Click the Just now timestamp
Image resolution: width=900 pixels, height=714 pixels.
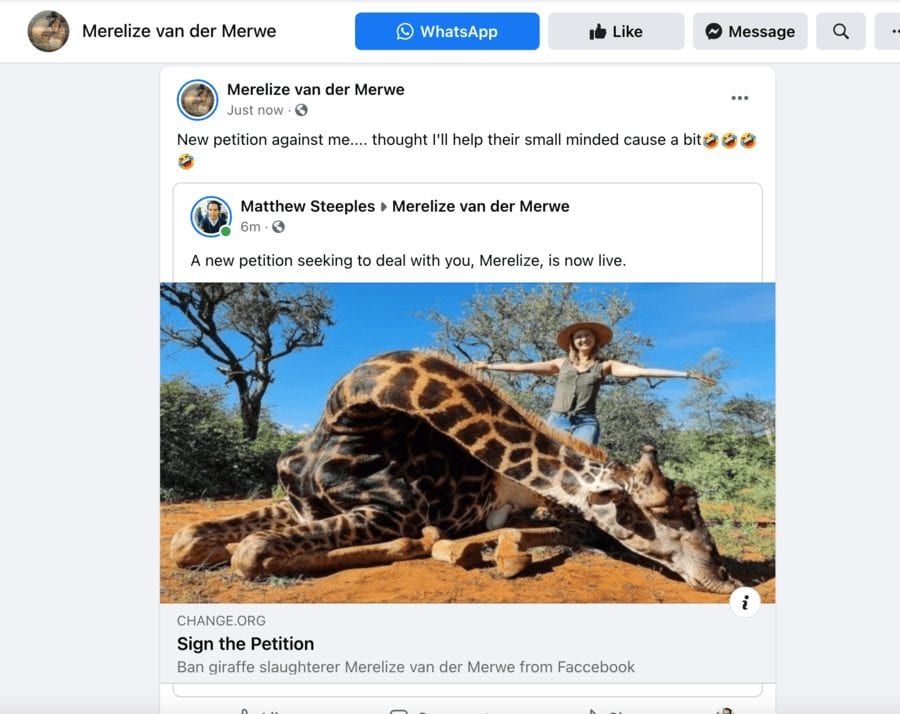255,110
